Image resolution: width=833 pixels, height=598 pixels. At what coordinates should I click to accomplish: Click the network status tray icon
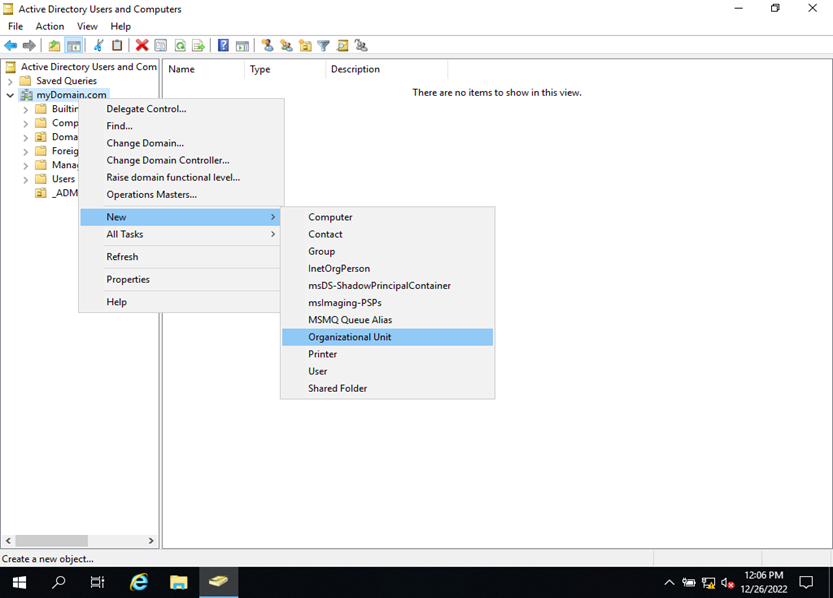pos(708,583)
